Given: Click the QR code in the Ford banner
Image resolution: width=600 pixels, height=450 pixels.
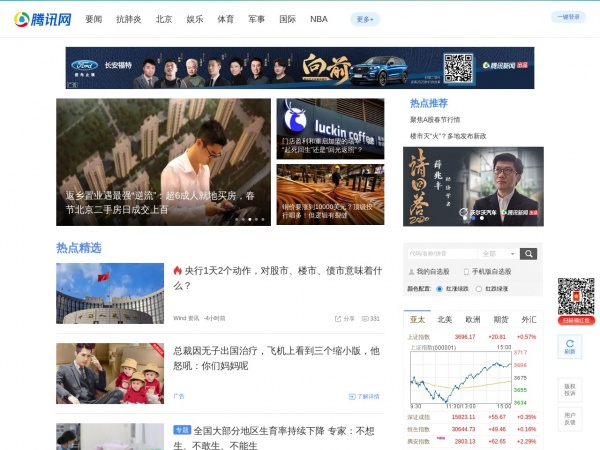Looking at the screenshot, I should pos(458,68).
